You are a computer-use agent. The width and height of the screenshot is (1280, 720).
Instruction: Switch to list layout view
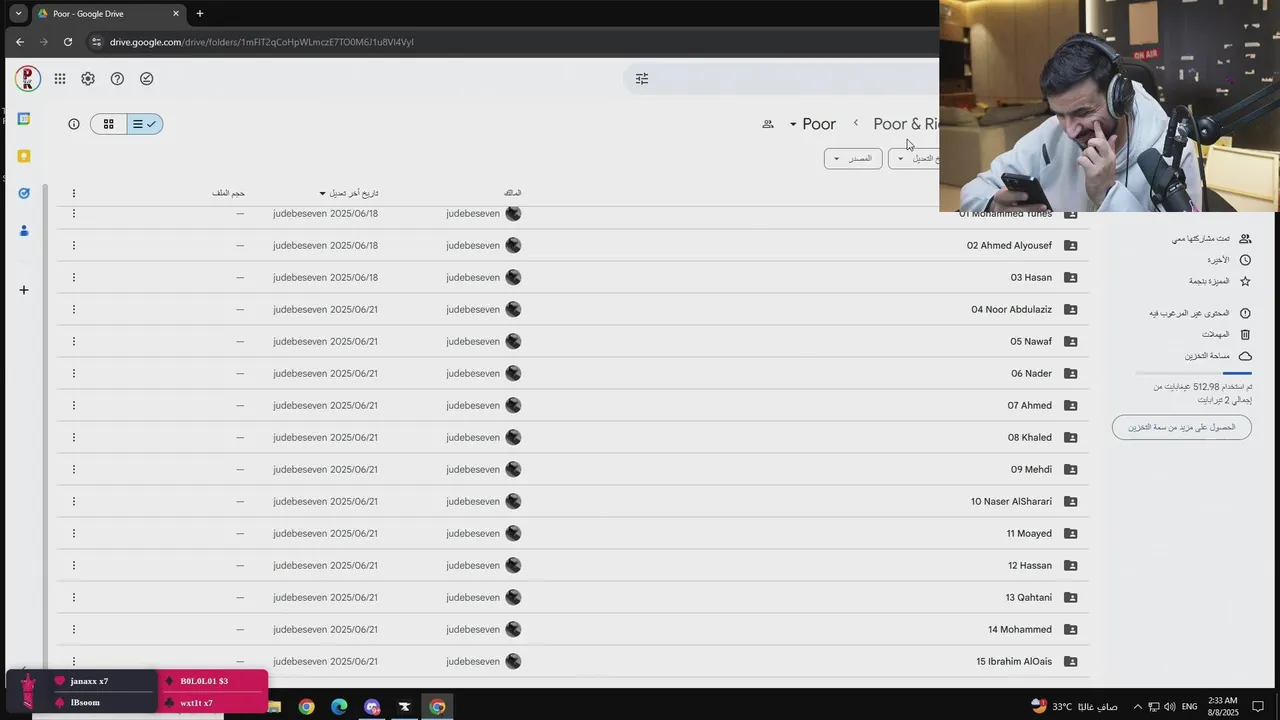[x=145, y=124]
